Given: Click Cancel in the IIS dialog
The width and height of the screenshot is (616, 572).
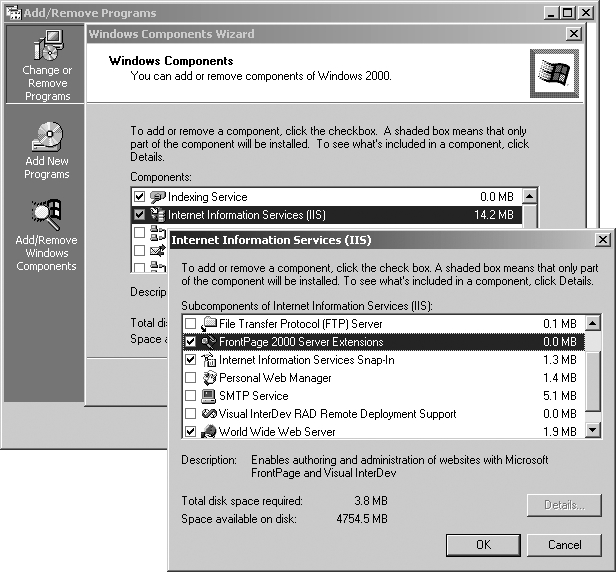Looking at the screenshot, I should [x=565, y=545].
